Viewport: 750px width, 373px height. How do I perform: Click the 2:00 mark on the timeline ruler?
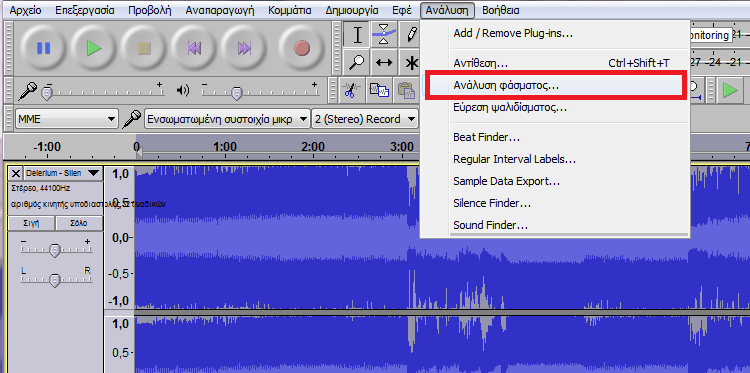[313, 147]
